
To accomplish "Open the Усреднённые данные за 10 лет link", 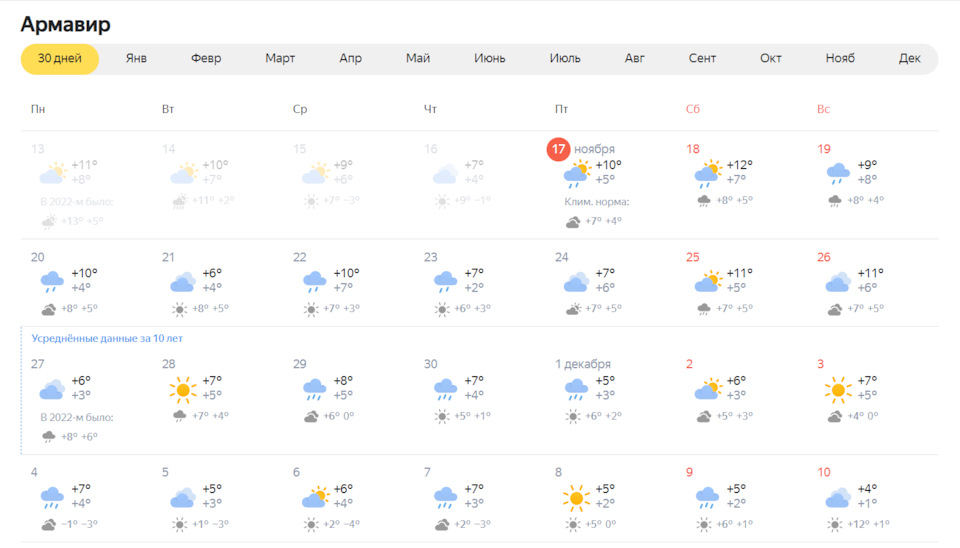I will 106,338.
